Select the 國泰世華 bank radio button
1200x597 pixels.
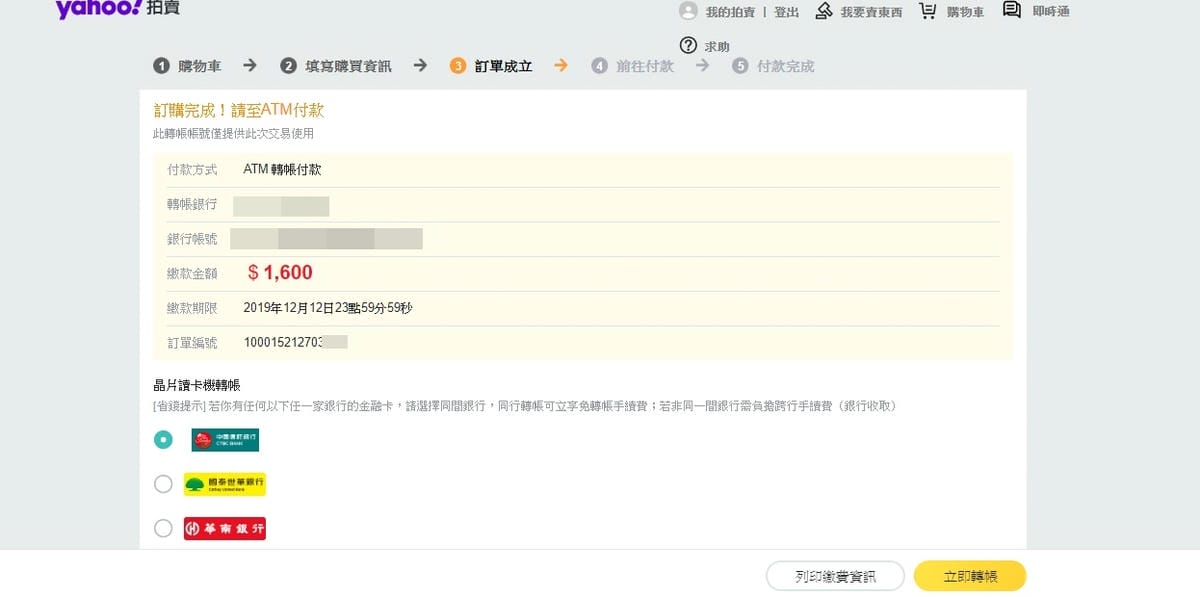click(163, 483)
